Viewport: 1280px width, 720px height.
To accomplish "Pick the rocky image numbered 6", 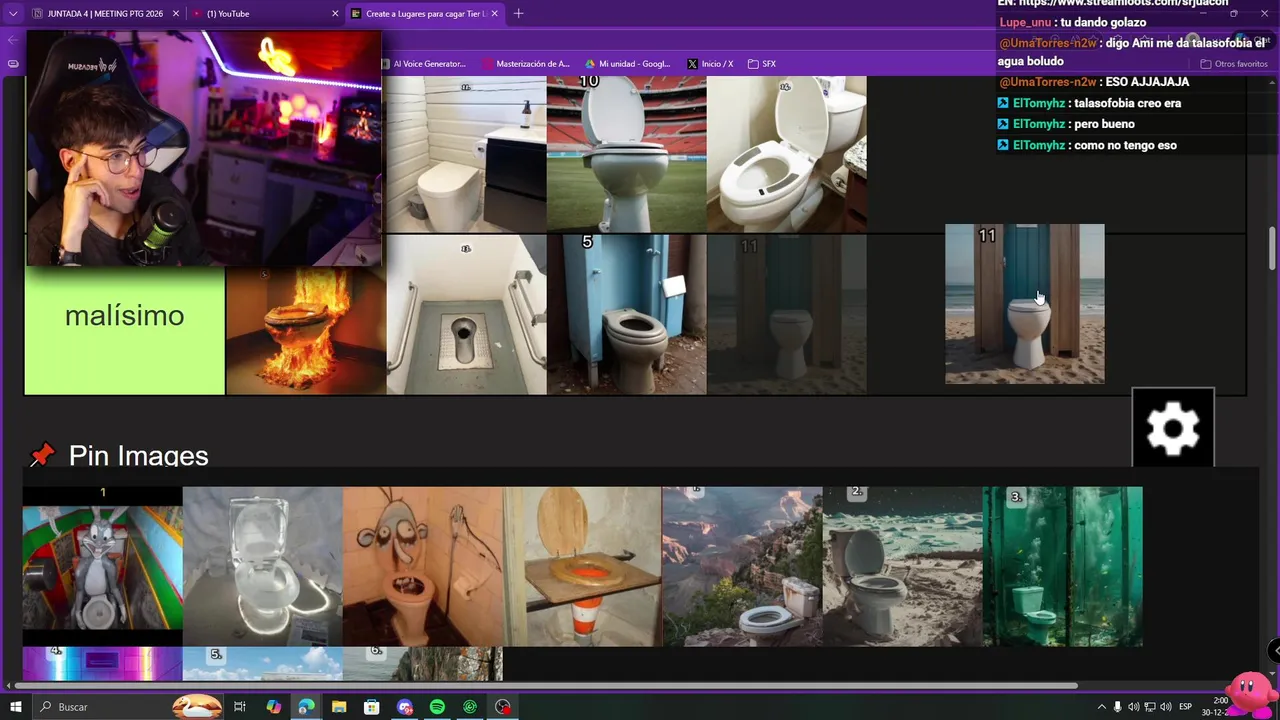I will 423,664.
